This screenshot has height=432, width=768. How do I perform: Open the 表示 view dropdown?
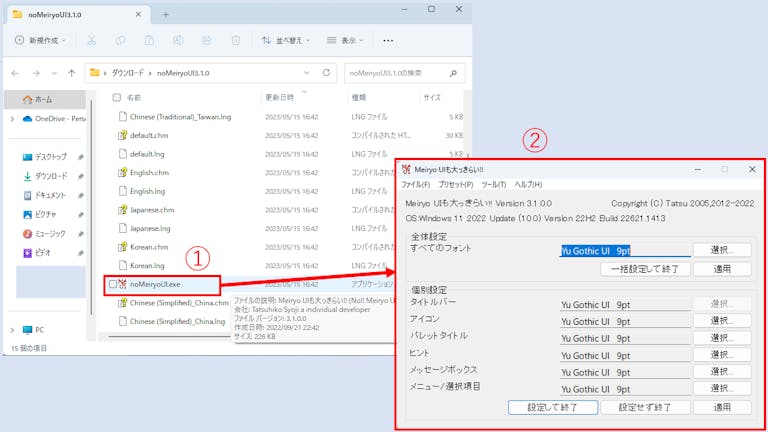pyautogui.click(x=345, y=40)
